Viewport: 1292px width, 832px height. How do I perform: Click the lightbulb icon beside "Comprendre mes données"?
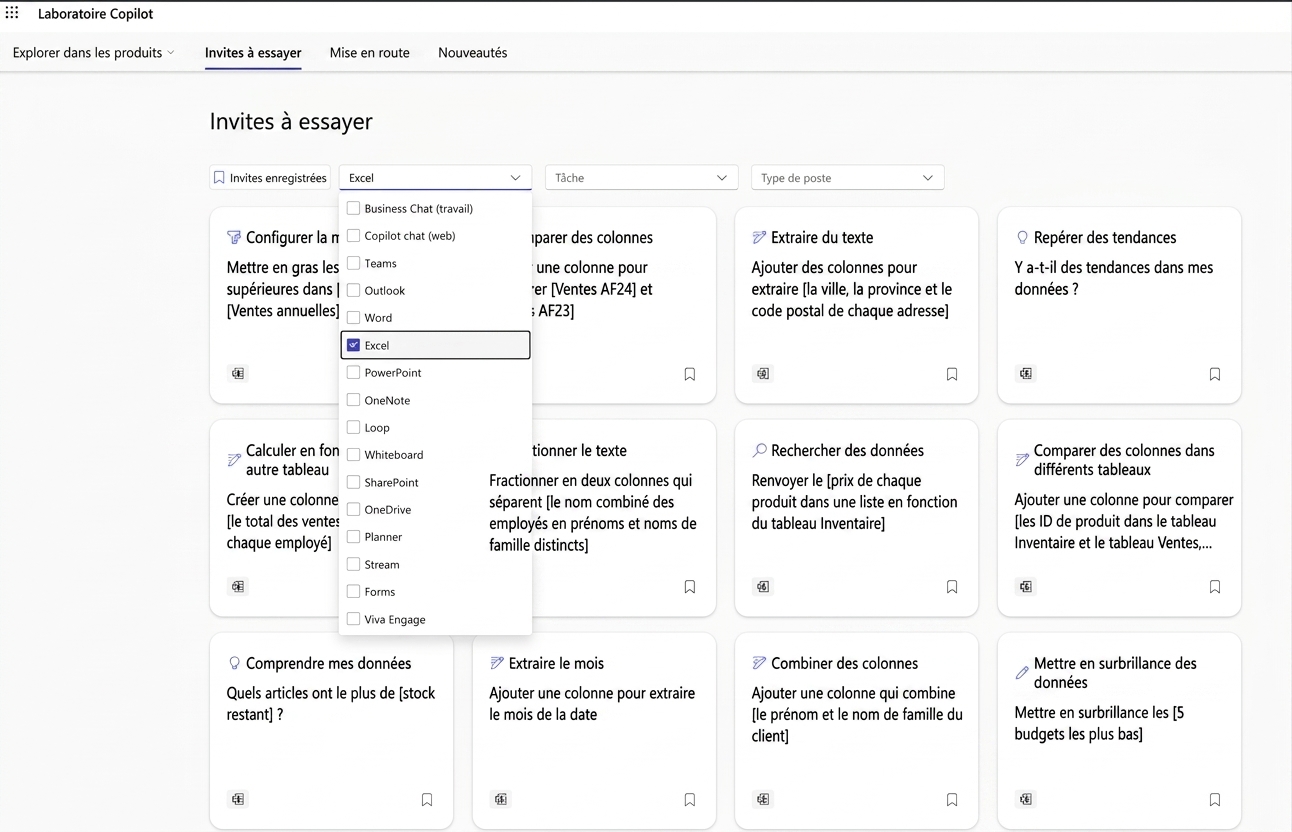234,663
